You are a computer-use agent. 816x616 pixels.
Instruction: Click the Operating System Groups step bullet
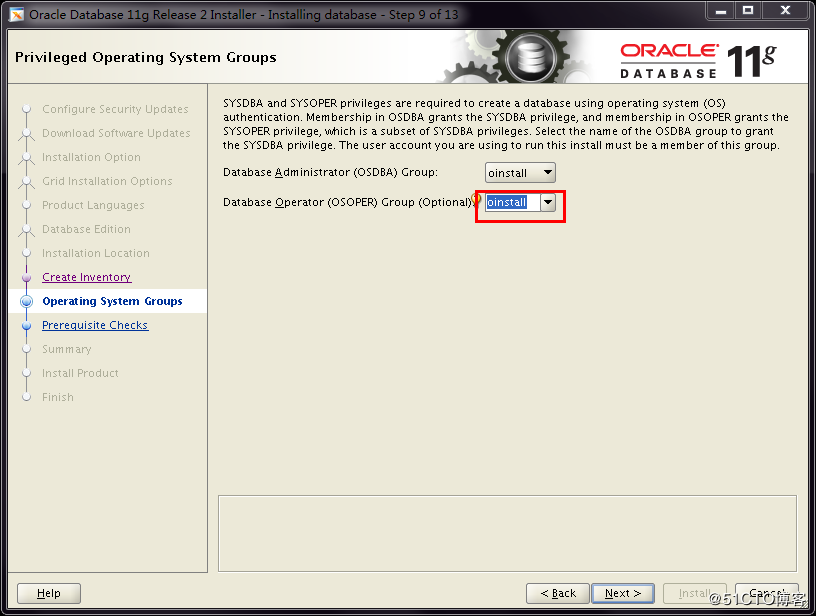pyautogui.click(x=27, y=301)
